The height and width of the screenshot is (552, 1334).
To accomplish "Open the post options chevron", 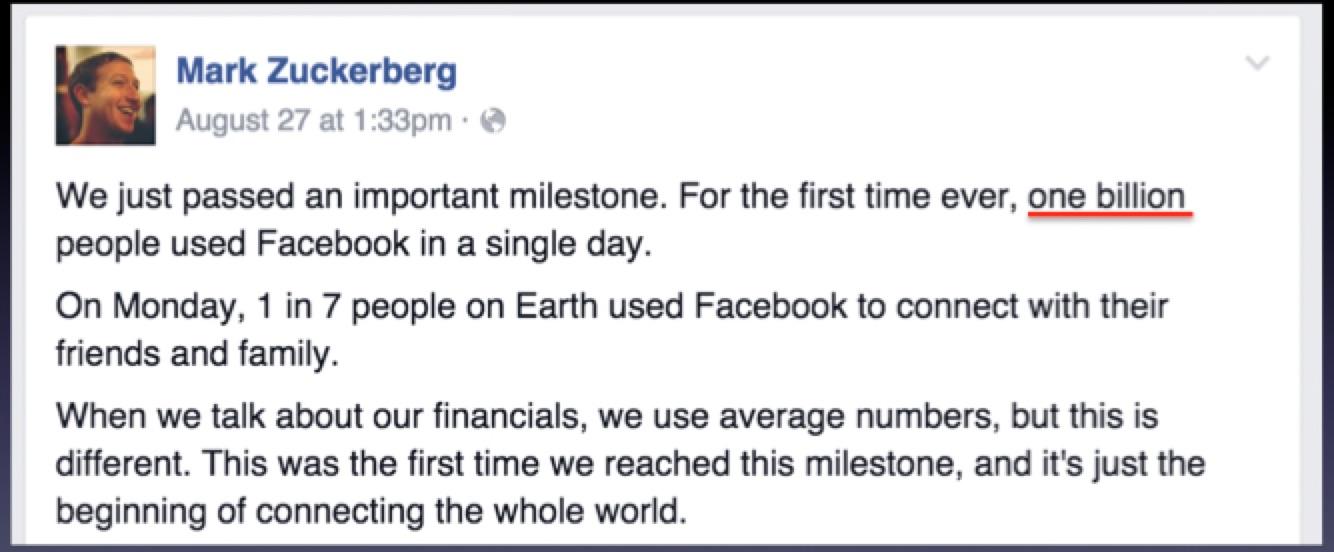I will click(x=1257, y=64).
